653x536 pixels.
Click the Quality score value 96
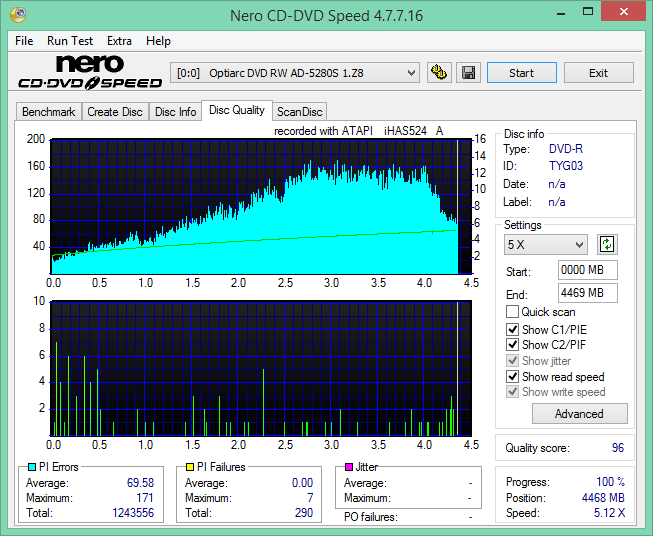(x=618, y=448)
